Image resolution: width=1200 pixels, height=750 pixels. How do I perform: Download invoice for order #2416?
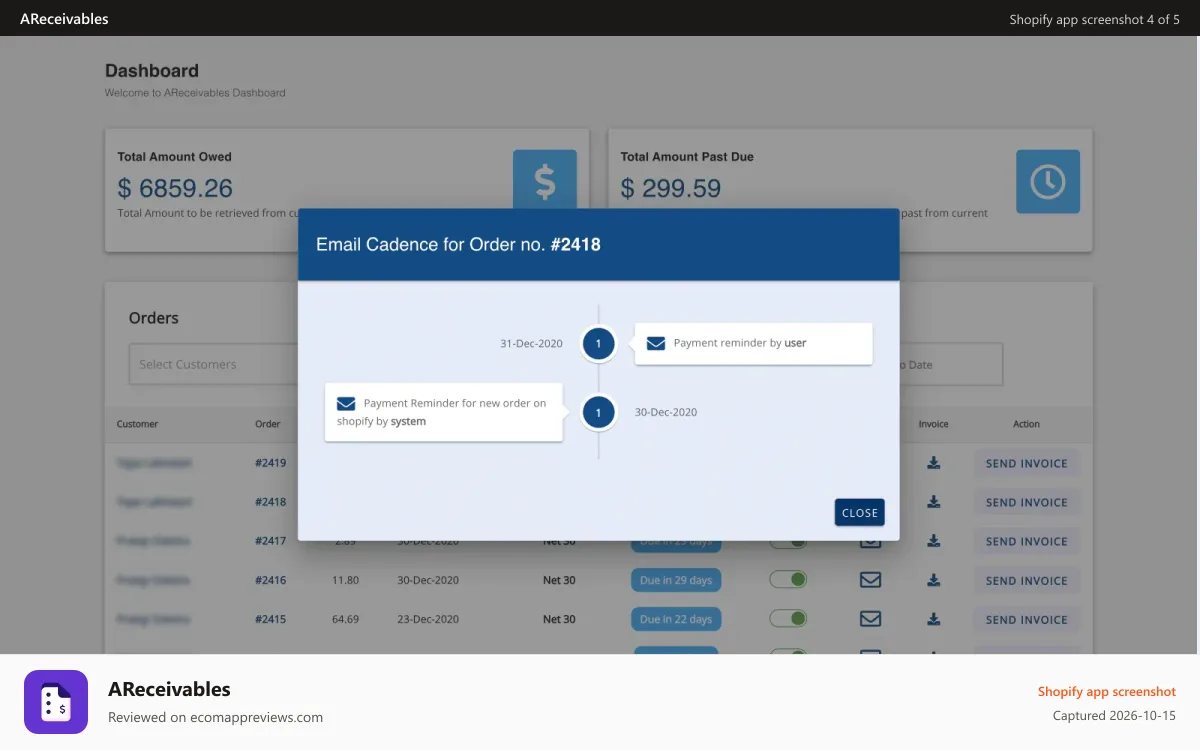[933, 580]
